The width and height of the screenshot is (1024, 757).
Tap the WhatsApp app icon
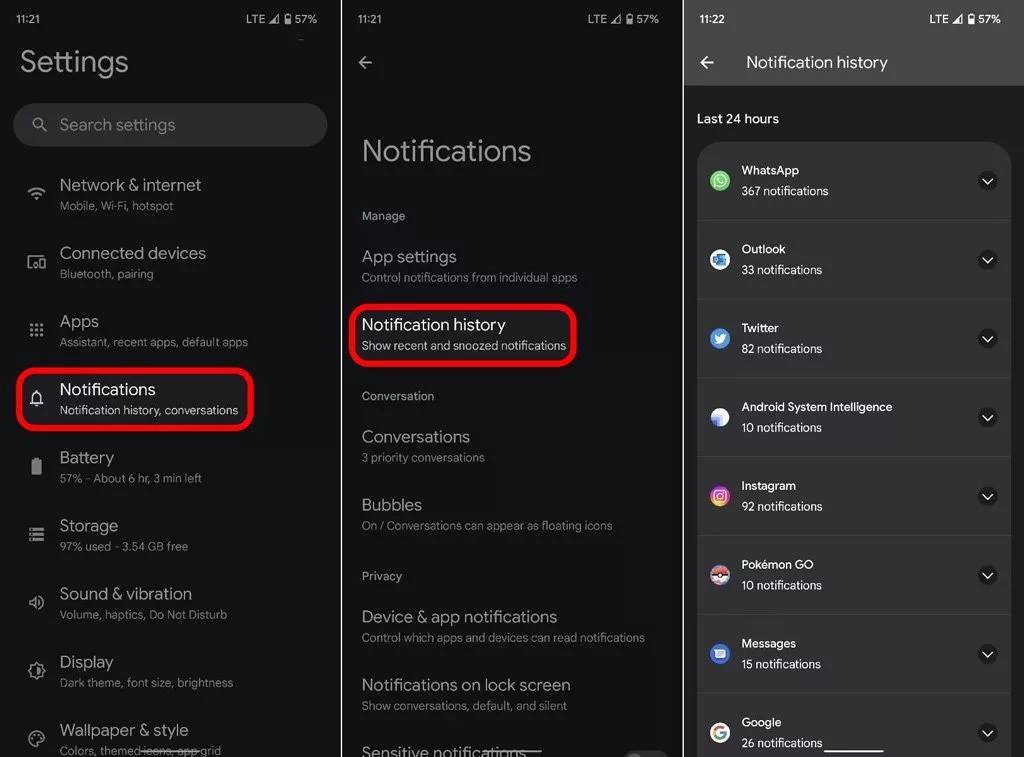click(x=720, y=180)
